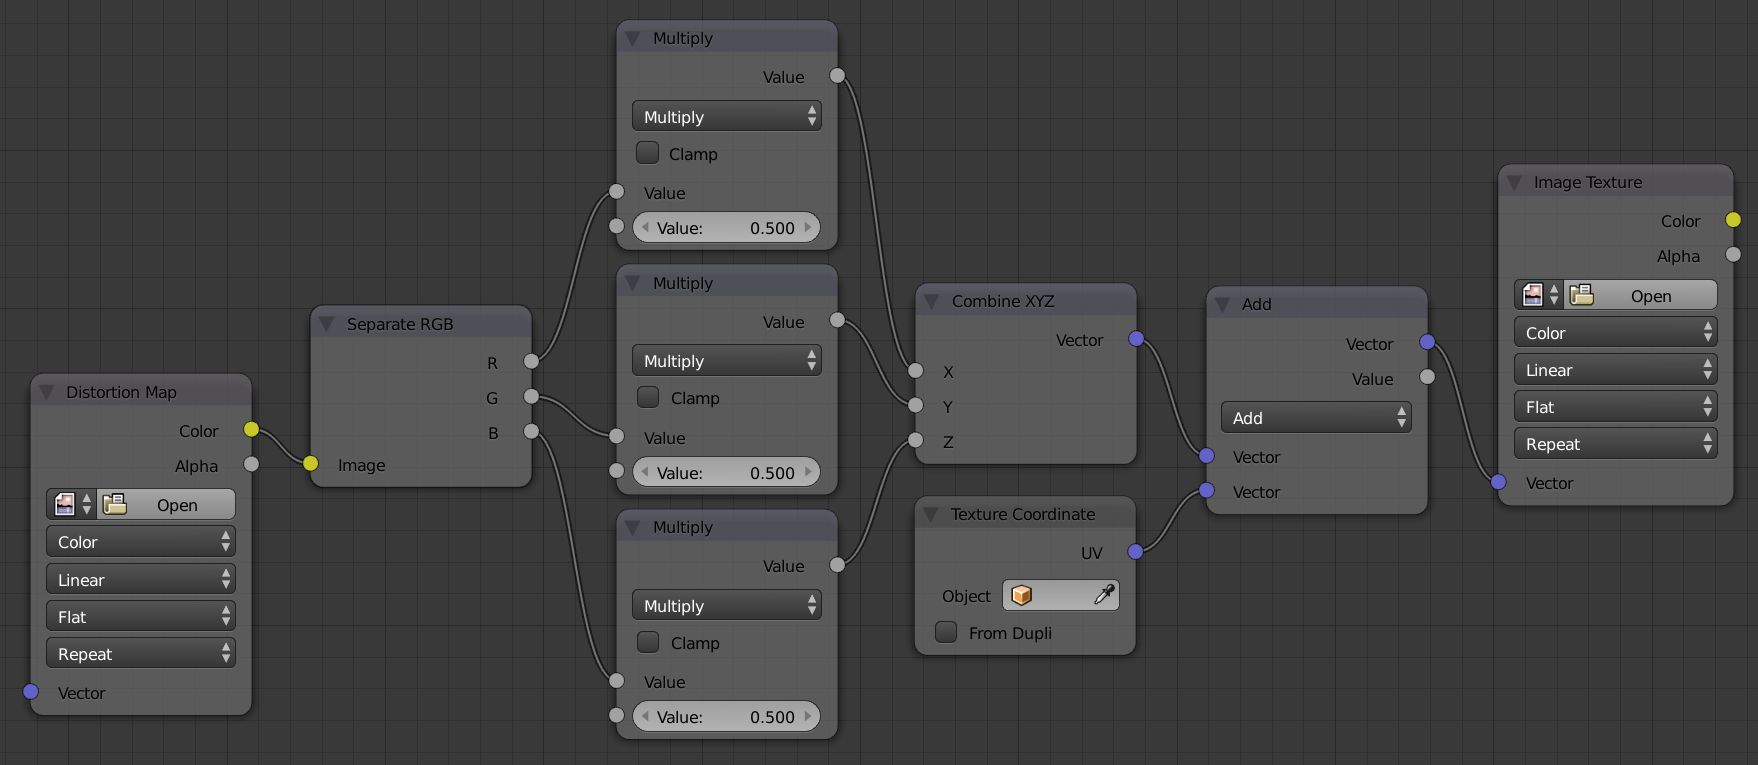The width and height of the screenshot is (1758, 765).
Task: Collapse the bottom Multiply node
Action: pos(632,527)
